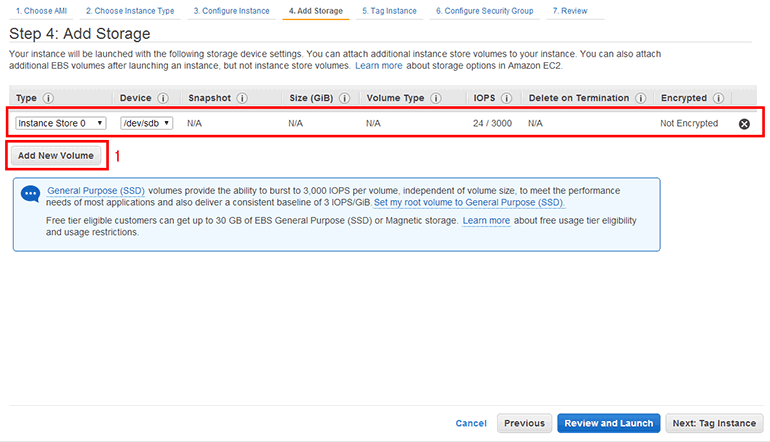Click Next: Tag Instance button

pyautogui.click(x=715, y=423)
